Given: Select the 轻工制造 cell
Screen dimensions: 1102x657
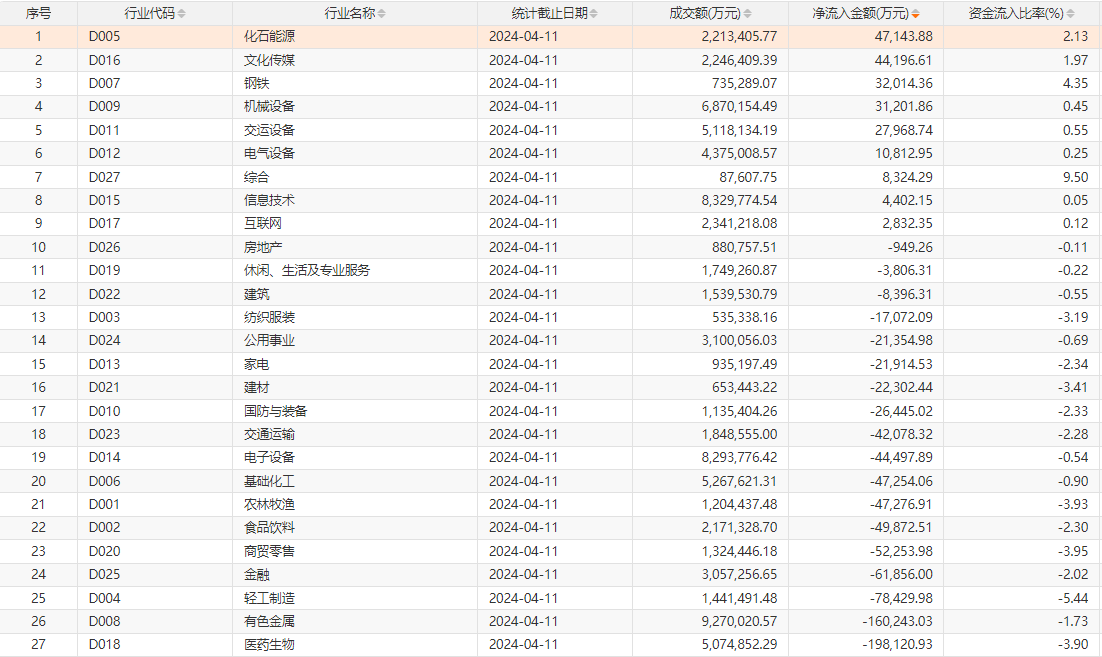Looking at the screenshot, I should pos(269,599).
